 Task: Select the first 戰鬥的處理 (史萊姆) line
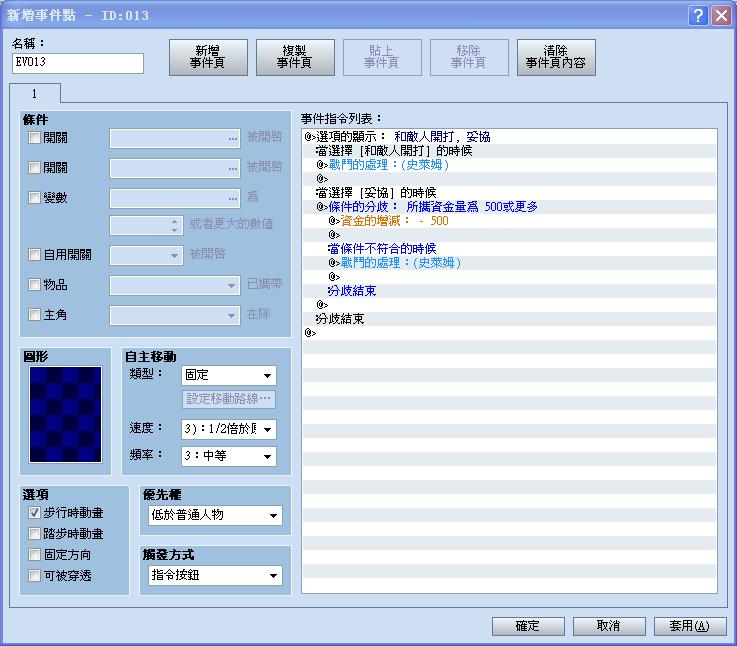click(510, 165)
